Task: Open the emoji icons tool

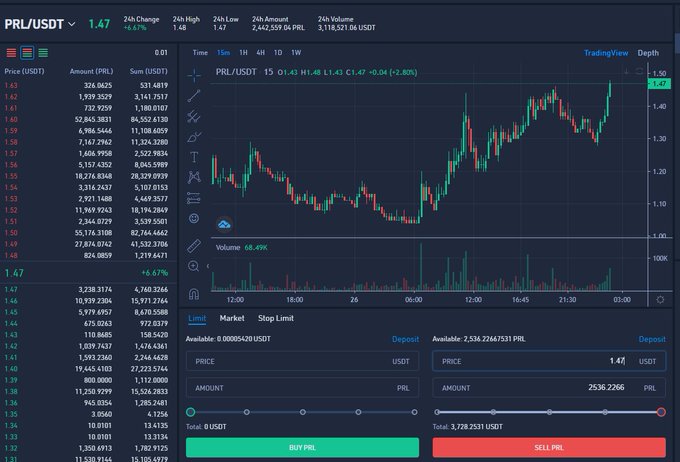Action: tap(194, 218)
